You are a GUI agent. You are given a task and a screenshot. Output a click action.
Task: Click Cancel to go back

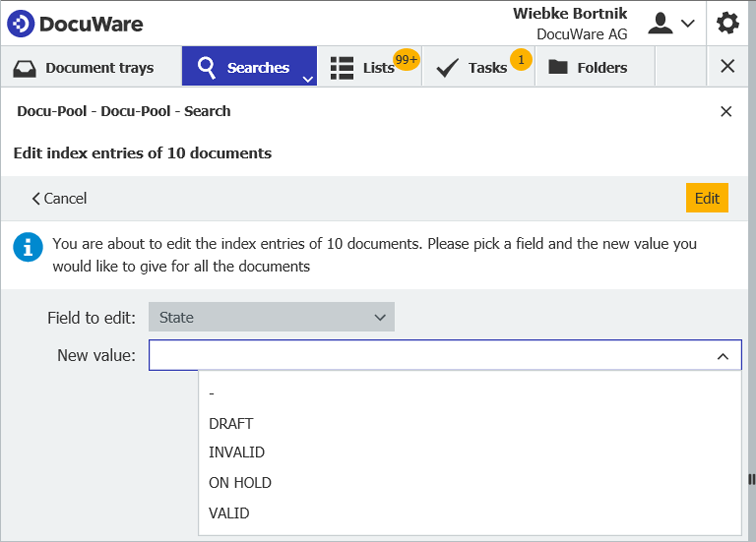59,198
